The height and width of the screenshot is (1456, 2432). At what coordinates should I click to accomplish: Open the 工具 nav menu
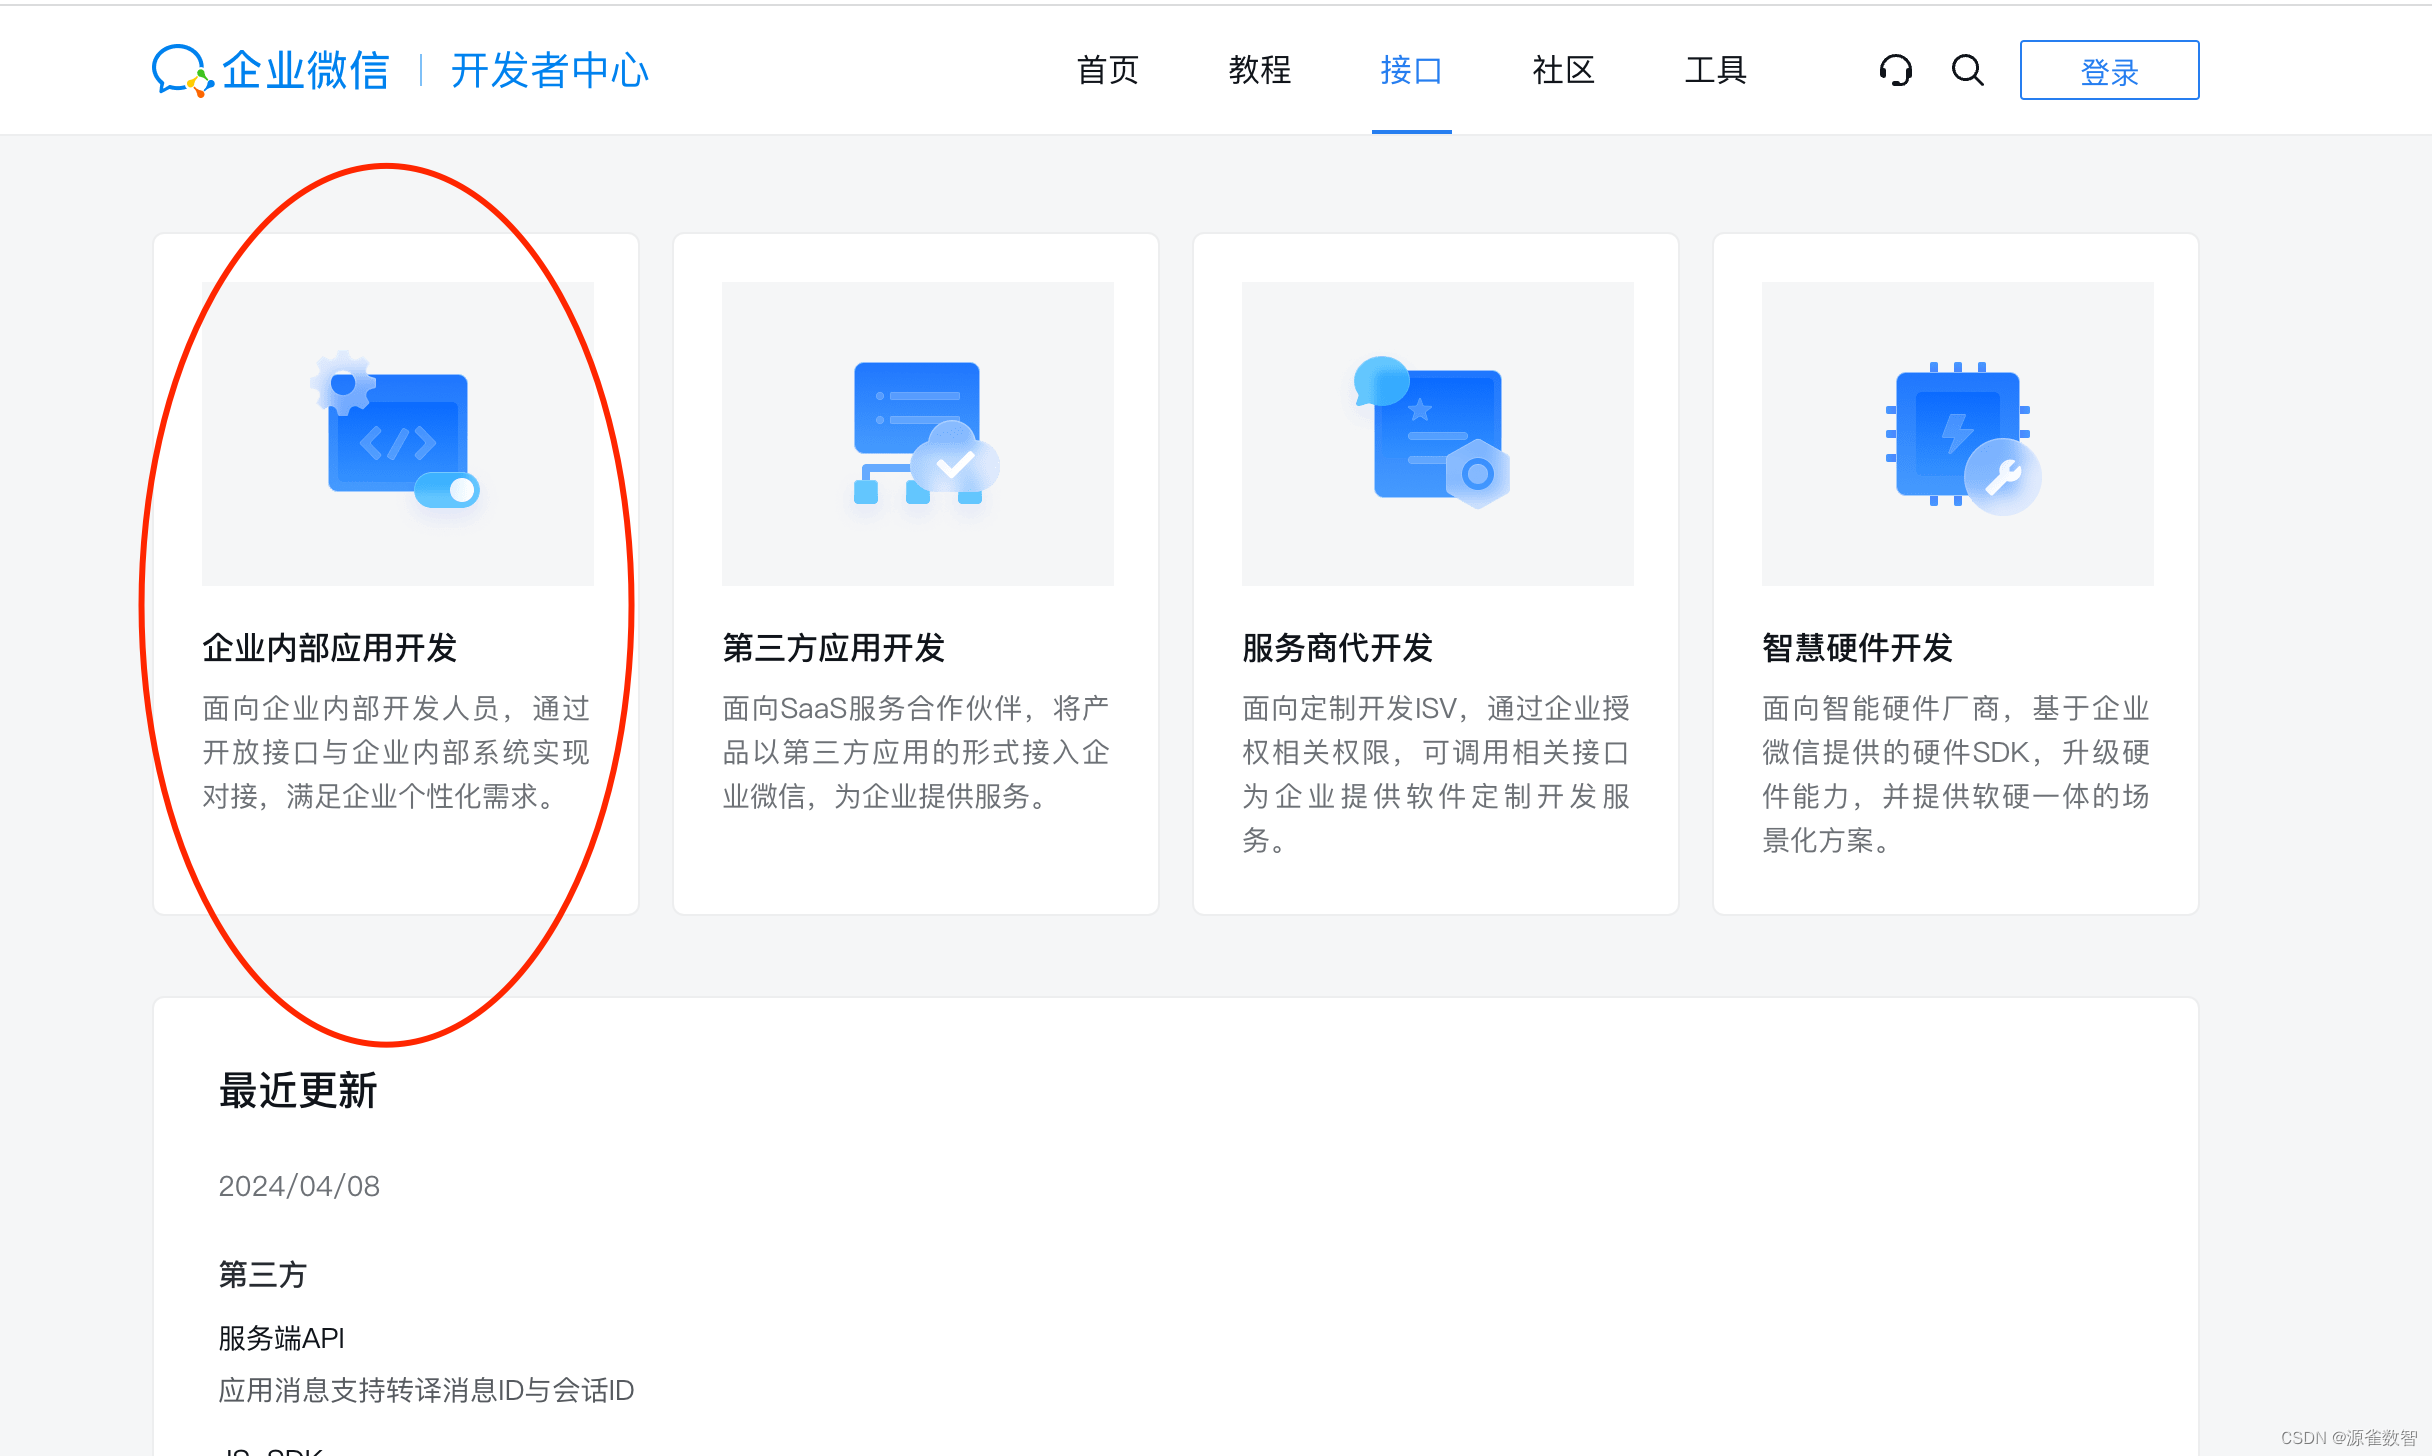coord(1715,70)
